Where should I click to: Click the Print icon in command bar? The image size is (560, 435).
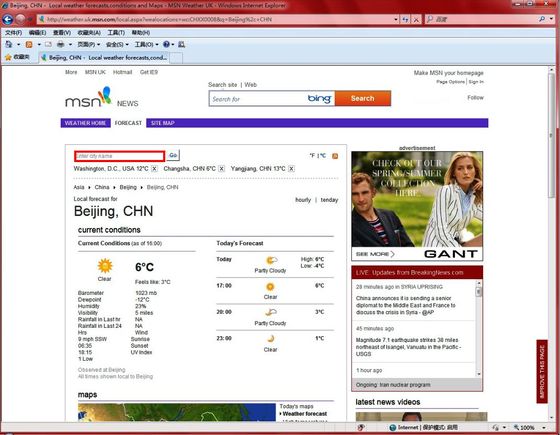point(60,44)
